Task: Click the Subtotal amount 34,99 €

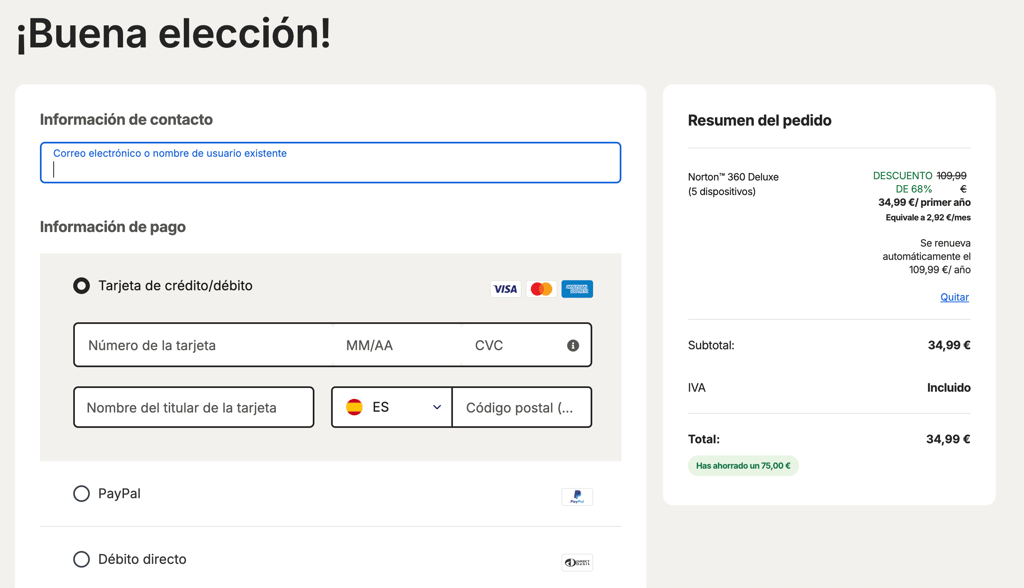Action: coord(949,345)
